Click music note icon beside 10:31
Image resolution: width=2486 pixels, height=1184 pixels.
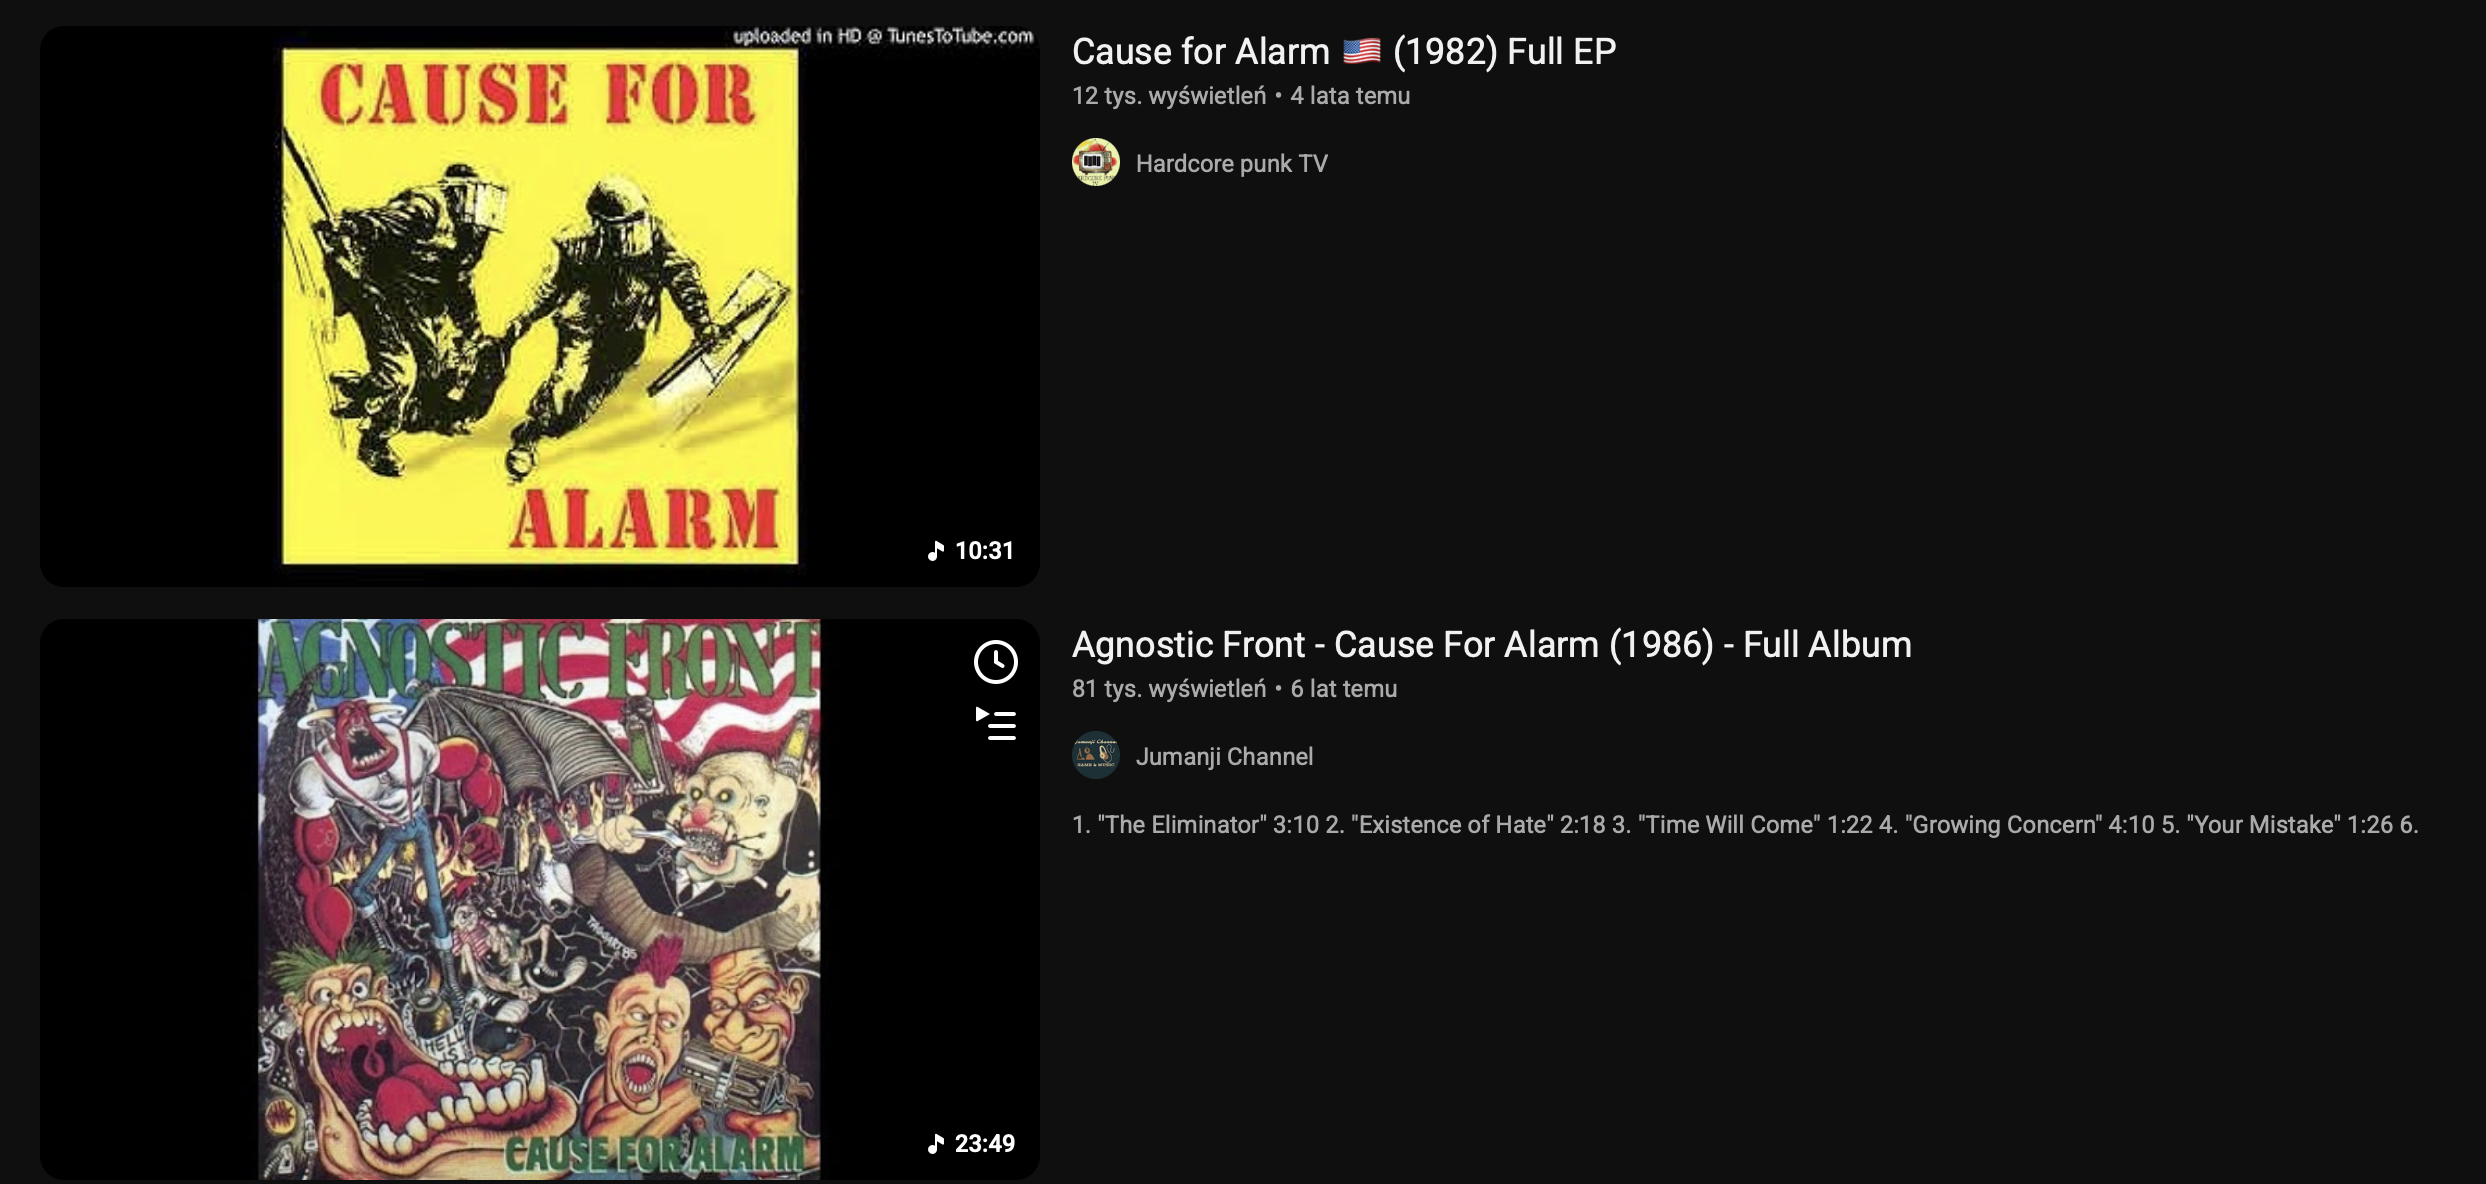936,551
